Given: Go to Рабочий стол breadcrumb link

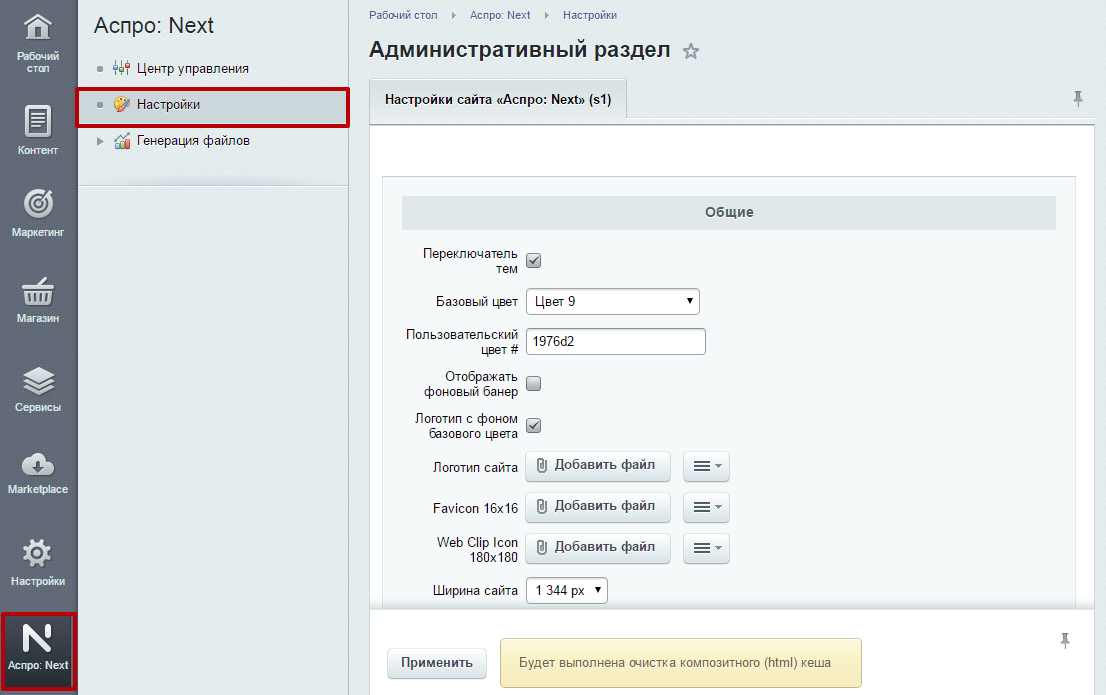Looking at the screenshot, I should [403, 15].
